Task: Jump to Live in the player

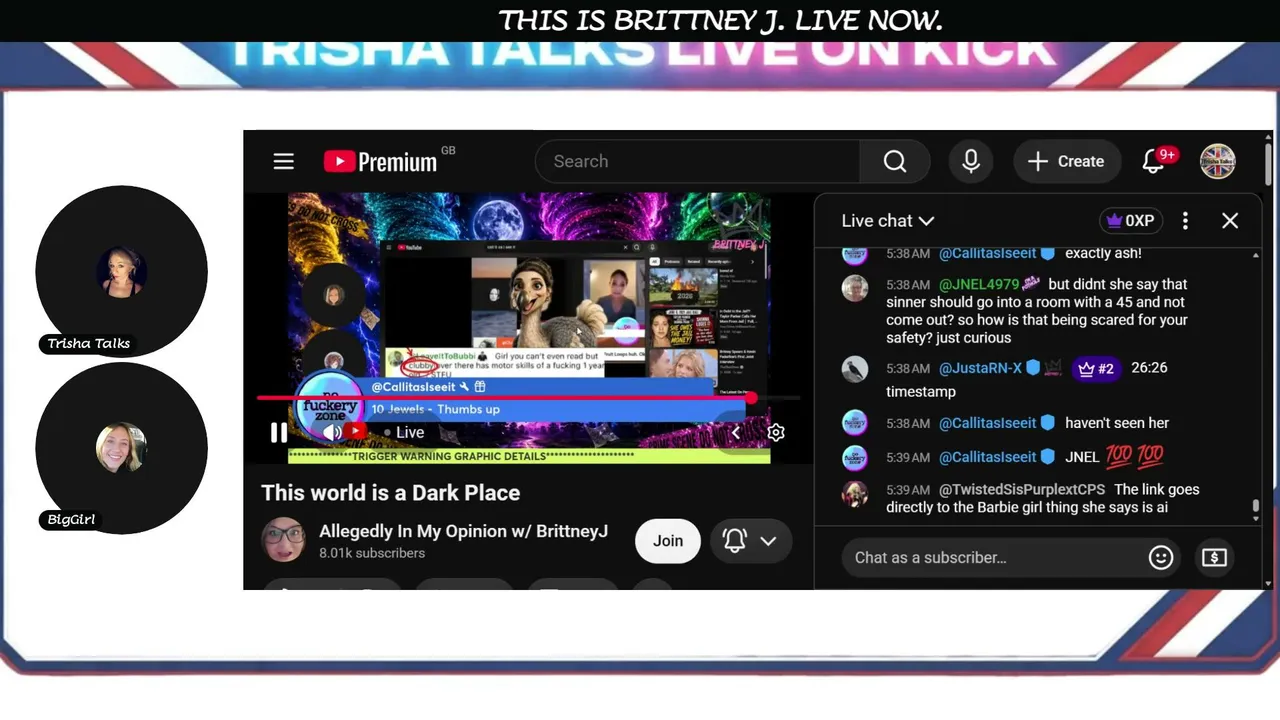Action: click(x=405, y=432)
